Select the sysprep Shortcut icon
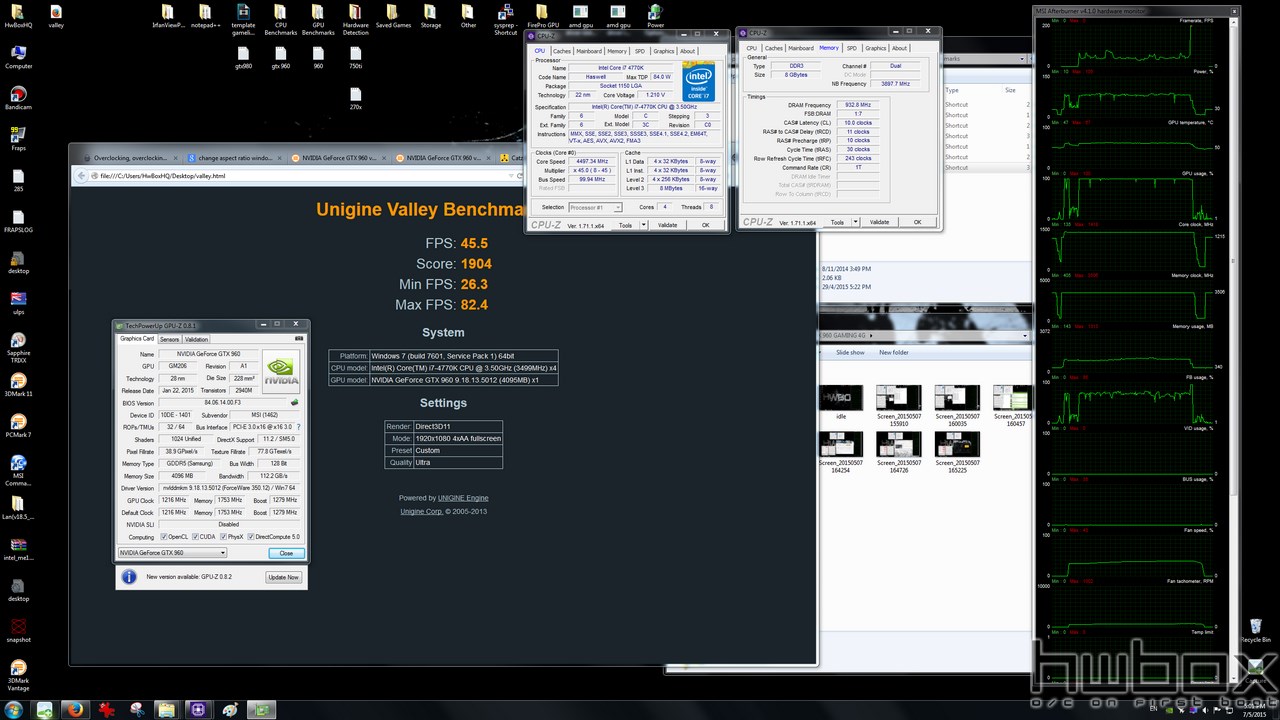The height and width of the screenshot is (720, 1280). [506, 18]
